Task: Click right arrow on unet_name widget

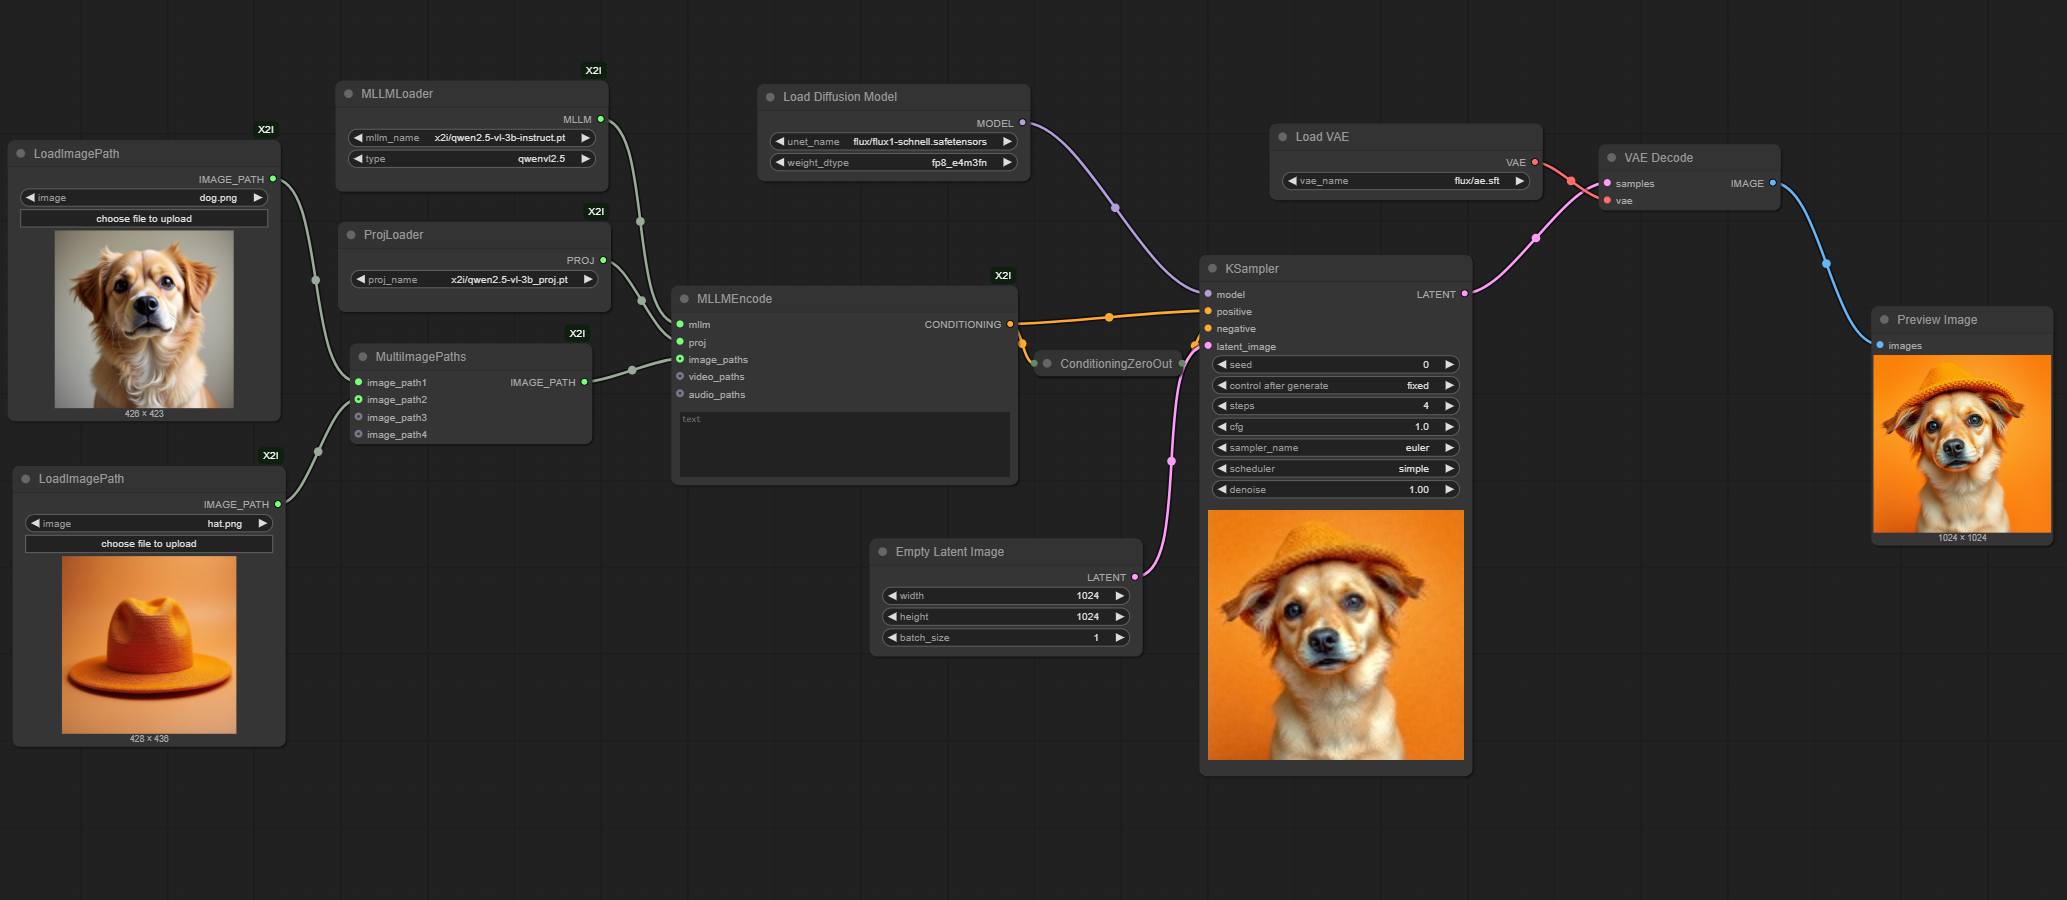Action: pyautogui.click(x=1007, y=141)
